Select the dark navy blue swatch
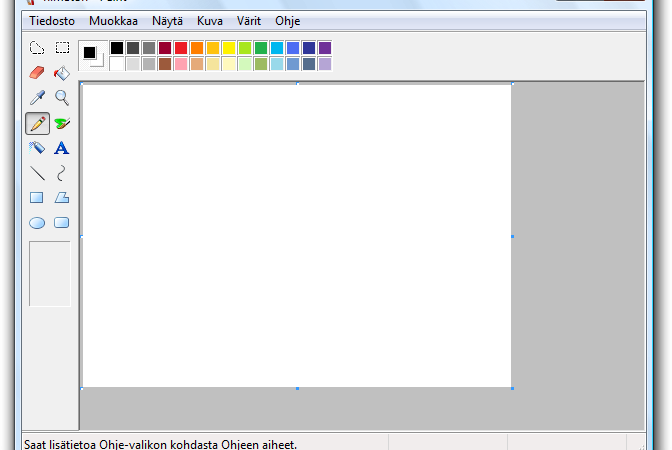The width and height of the screenshot is (672, 450). point(309,48)
